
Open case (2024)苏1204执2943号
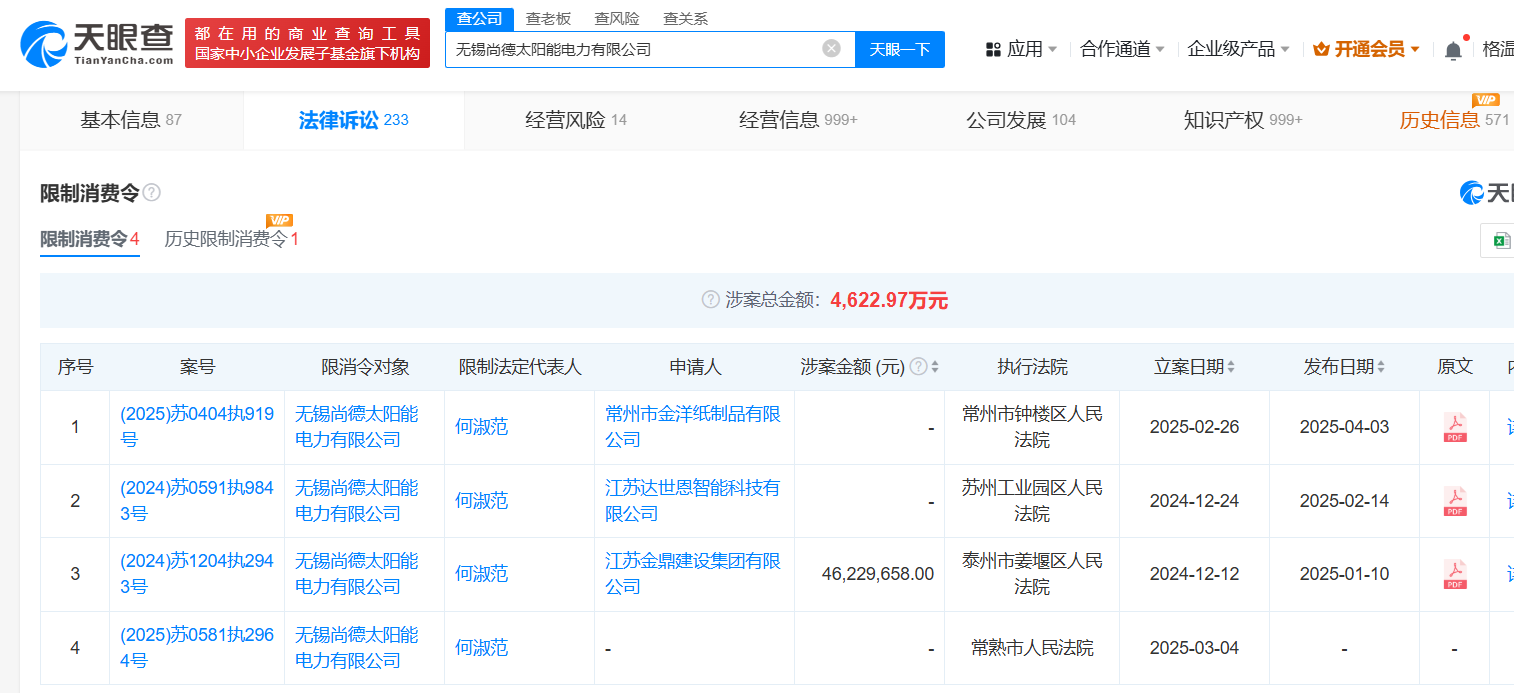[x=197, y=574]
